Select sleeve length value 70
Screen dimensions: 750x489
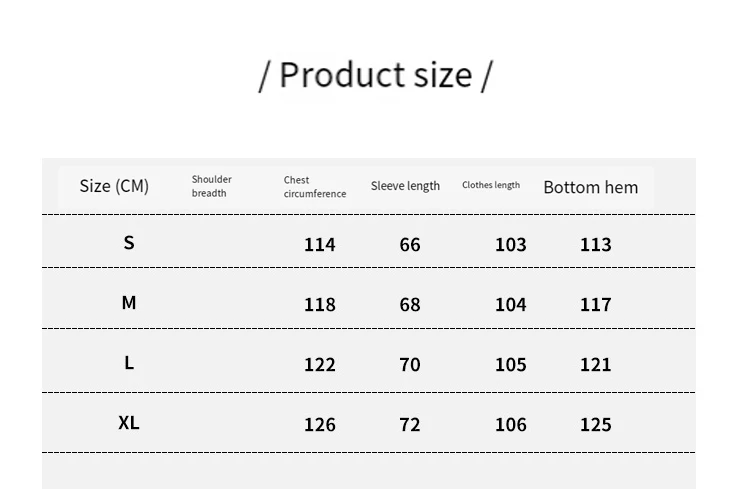coord(410,365)
